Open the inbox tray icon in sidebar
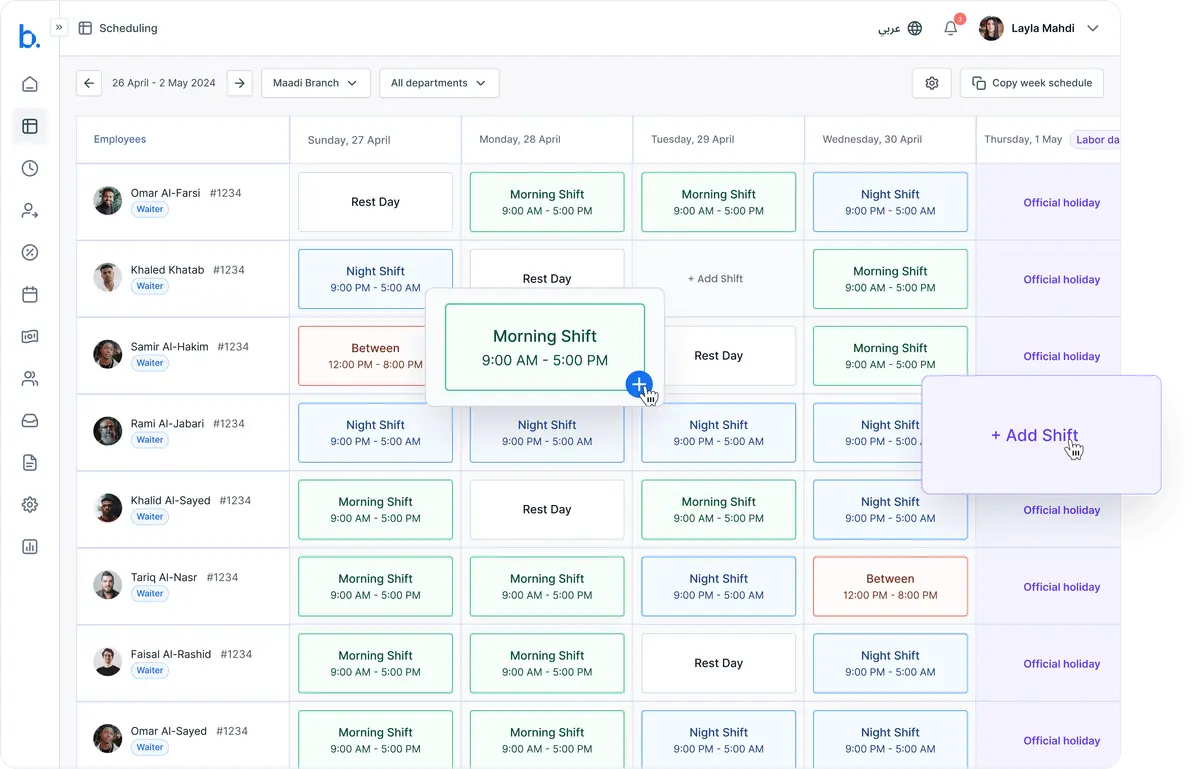 point(30,421)
